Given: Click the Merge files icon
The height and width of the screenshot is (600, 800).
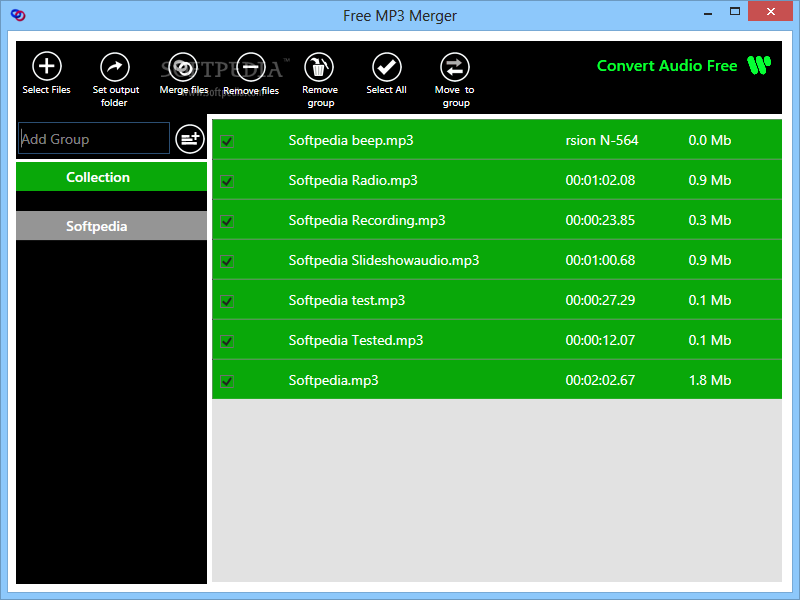Looking at the screenshot, I should (x=183, y=67).
